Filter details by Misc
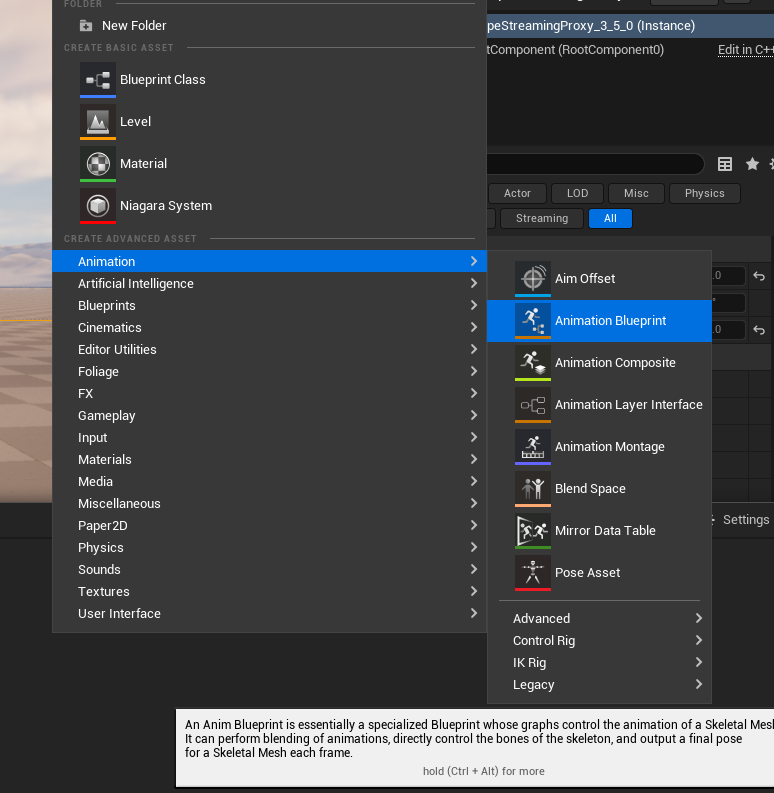Image resolution: width=774 pixels, height=793 pixels. coord(636,193)
